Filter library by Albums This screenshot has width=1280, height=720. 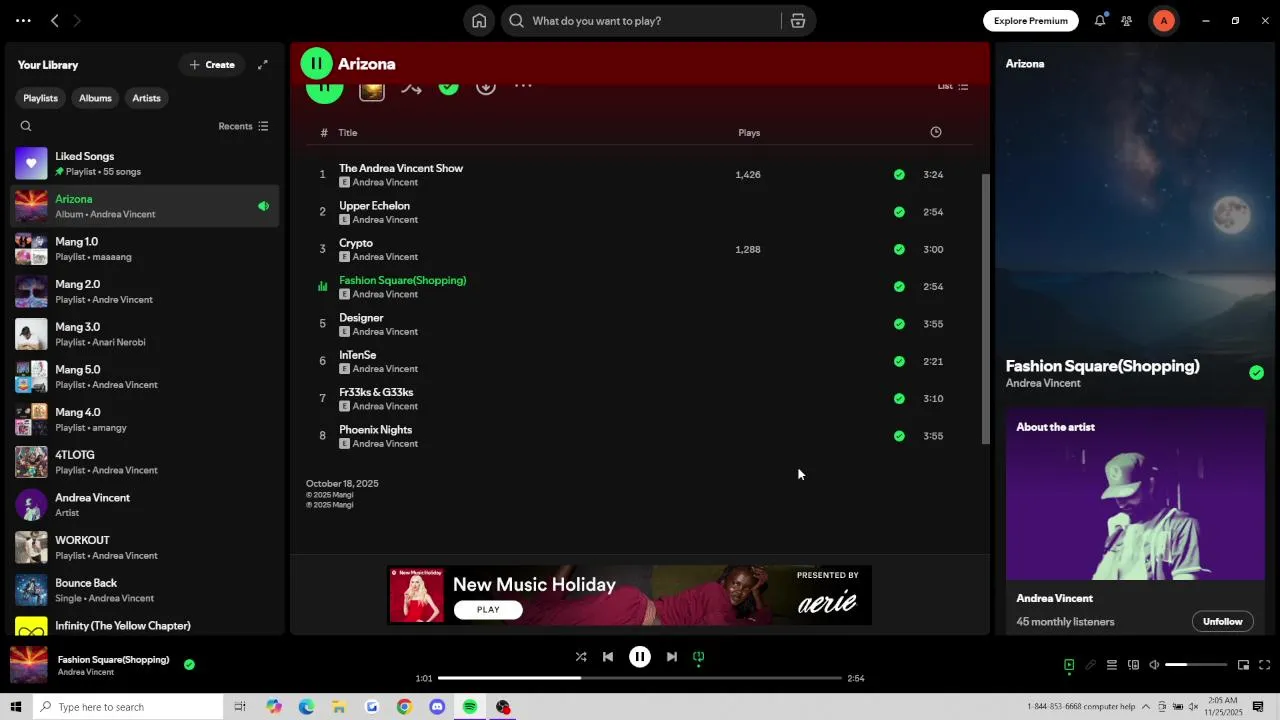(95, 98)
